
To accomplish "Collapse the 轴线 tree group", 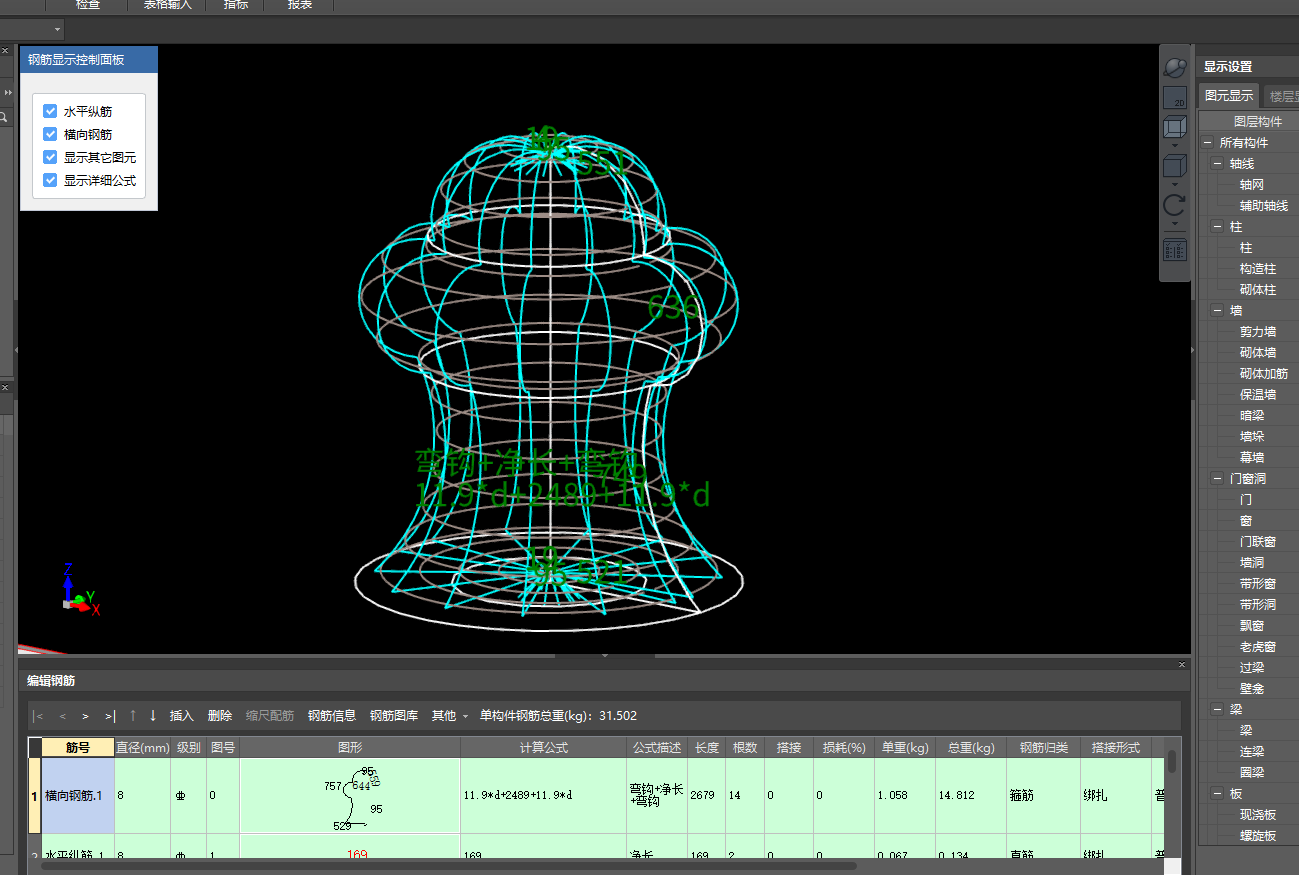I will click(x=1218, y=164).
